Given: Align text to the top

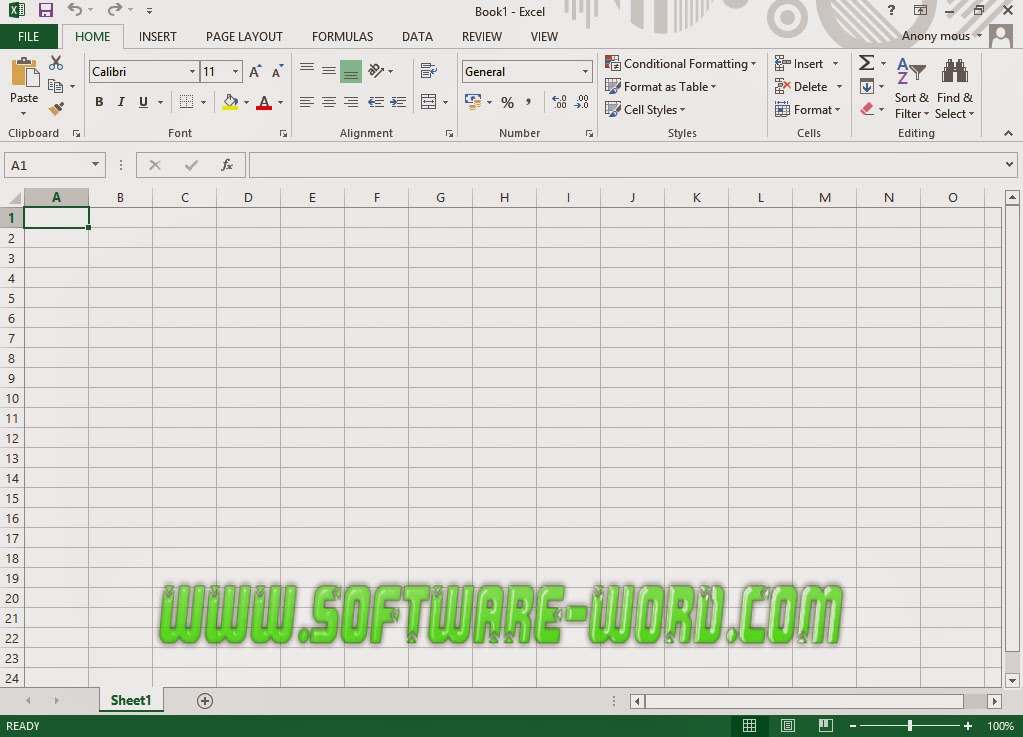Looking at the screenshot, I should 307,70.
